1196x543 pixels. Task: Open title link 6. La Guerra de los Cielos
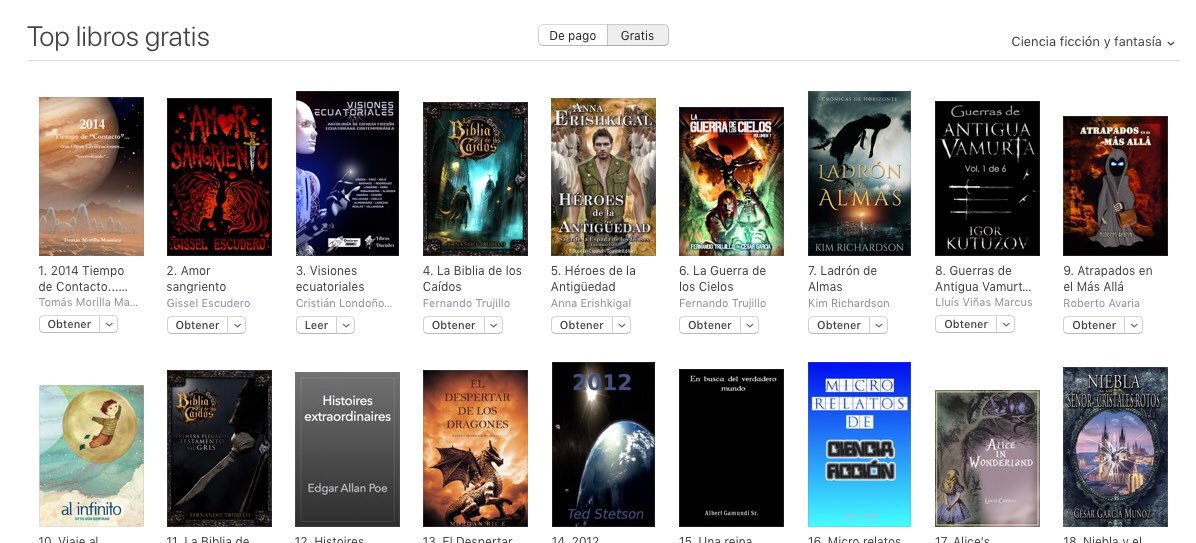point(722,278)
